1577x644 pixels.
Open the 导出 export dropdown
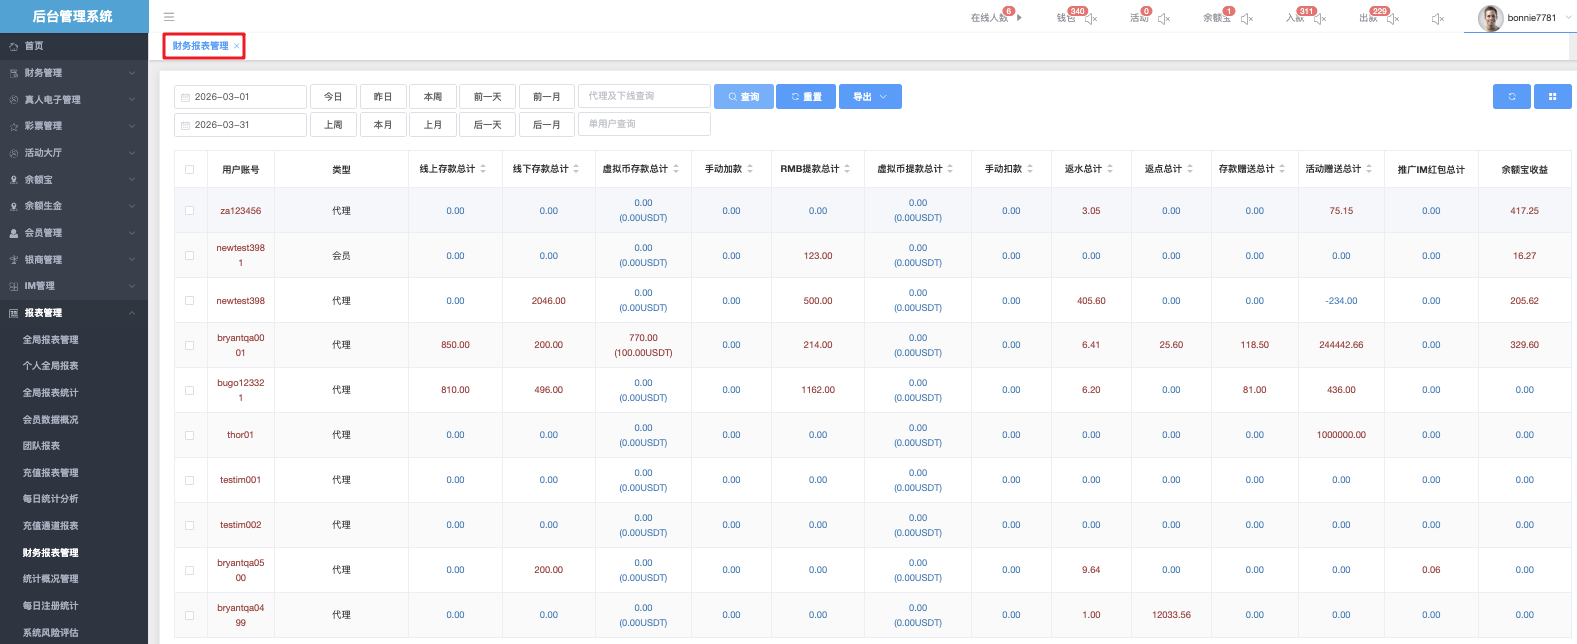click(870, 96)
